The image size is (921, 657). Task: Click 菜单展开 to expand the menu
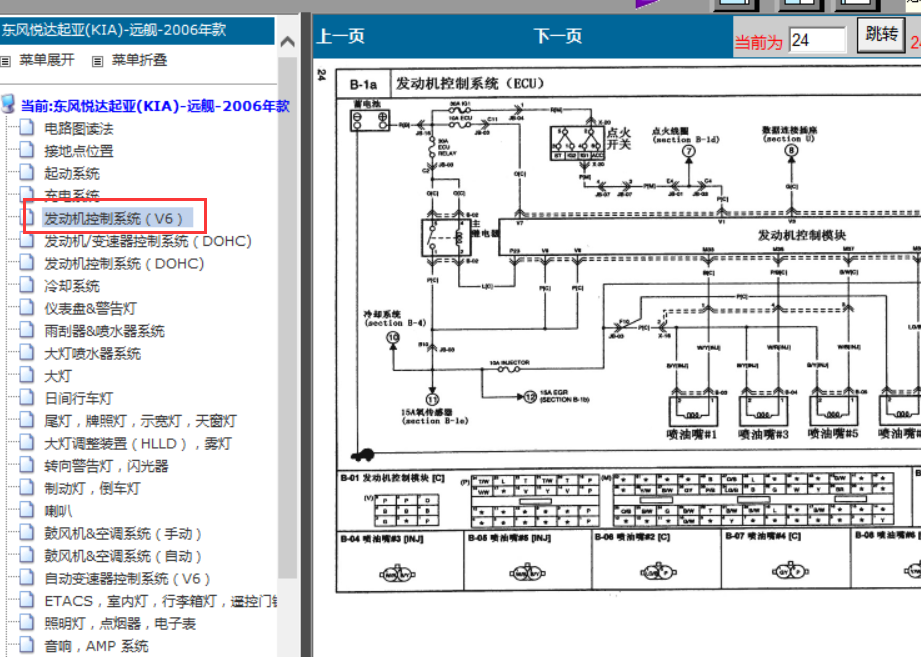coord(46,60)
